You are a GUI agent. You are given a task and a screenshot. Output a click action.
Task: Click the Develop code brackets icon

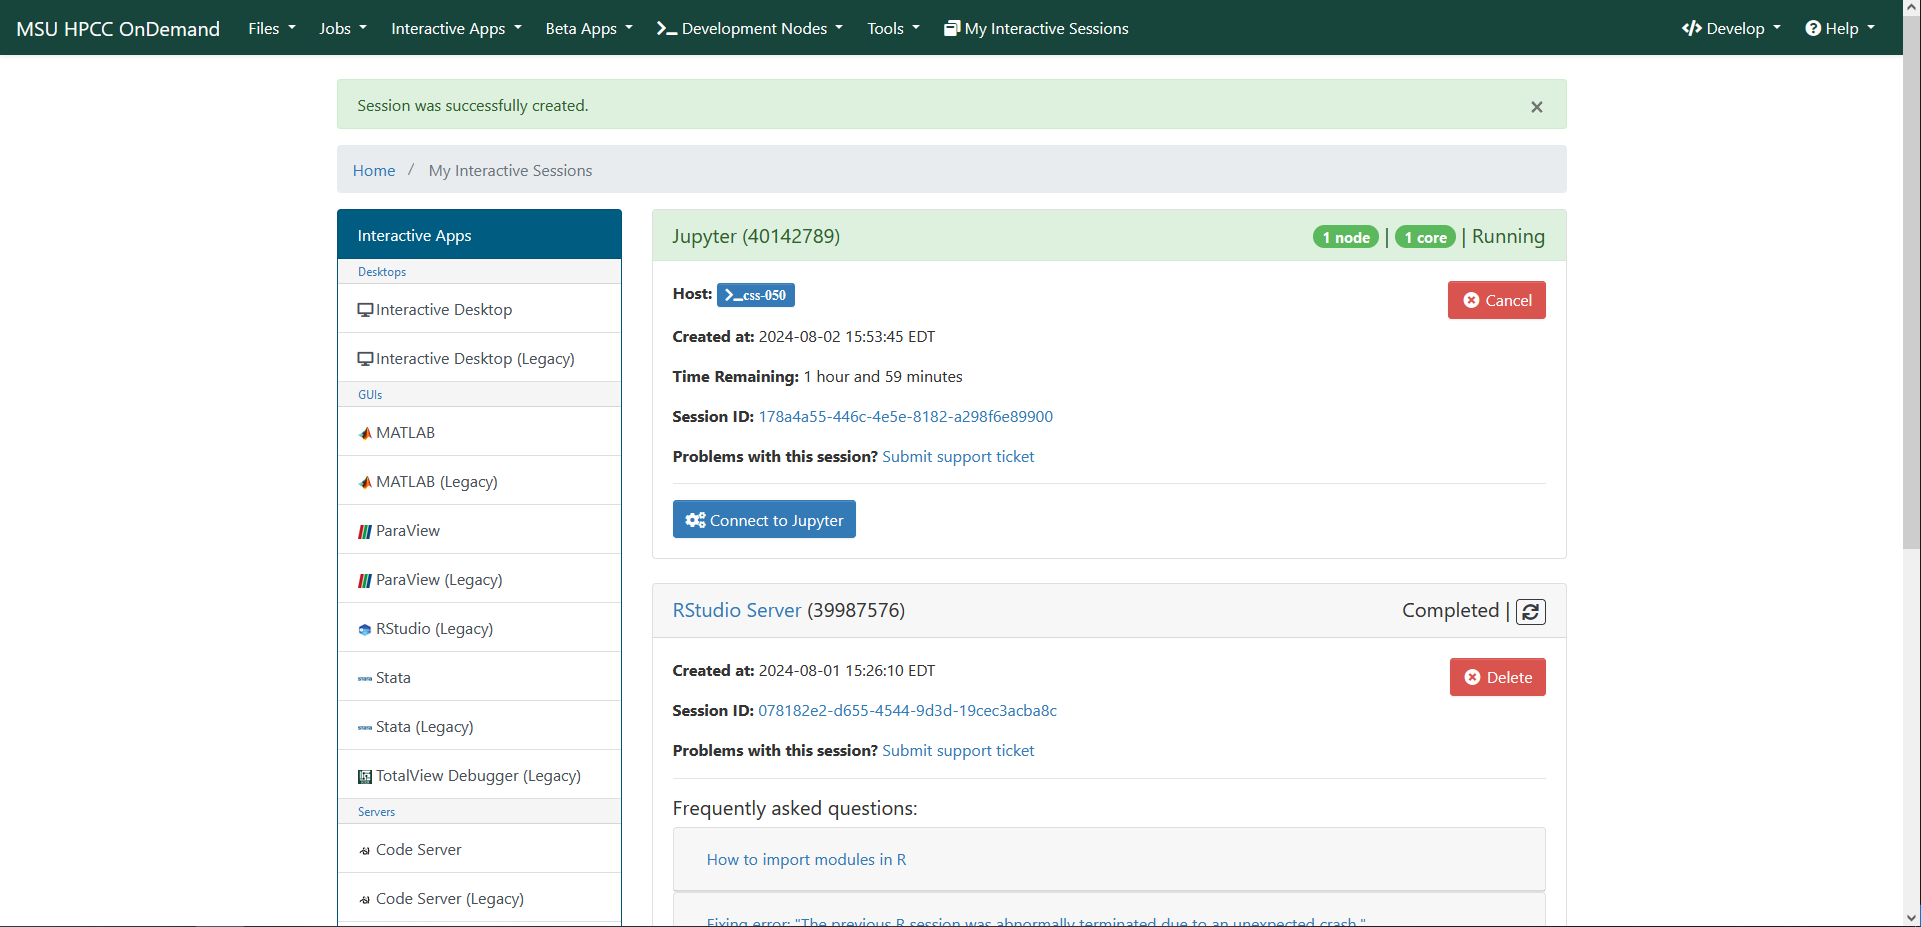(x=1692, y=28)
